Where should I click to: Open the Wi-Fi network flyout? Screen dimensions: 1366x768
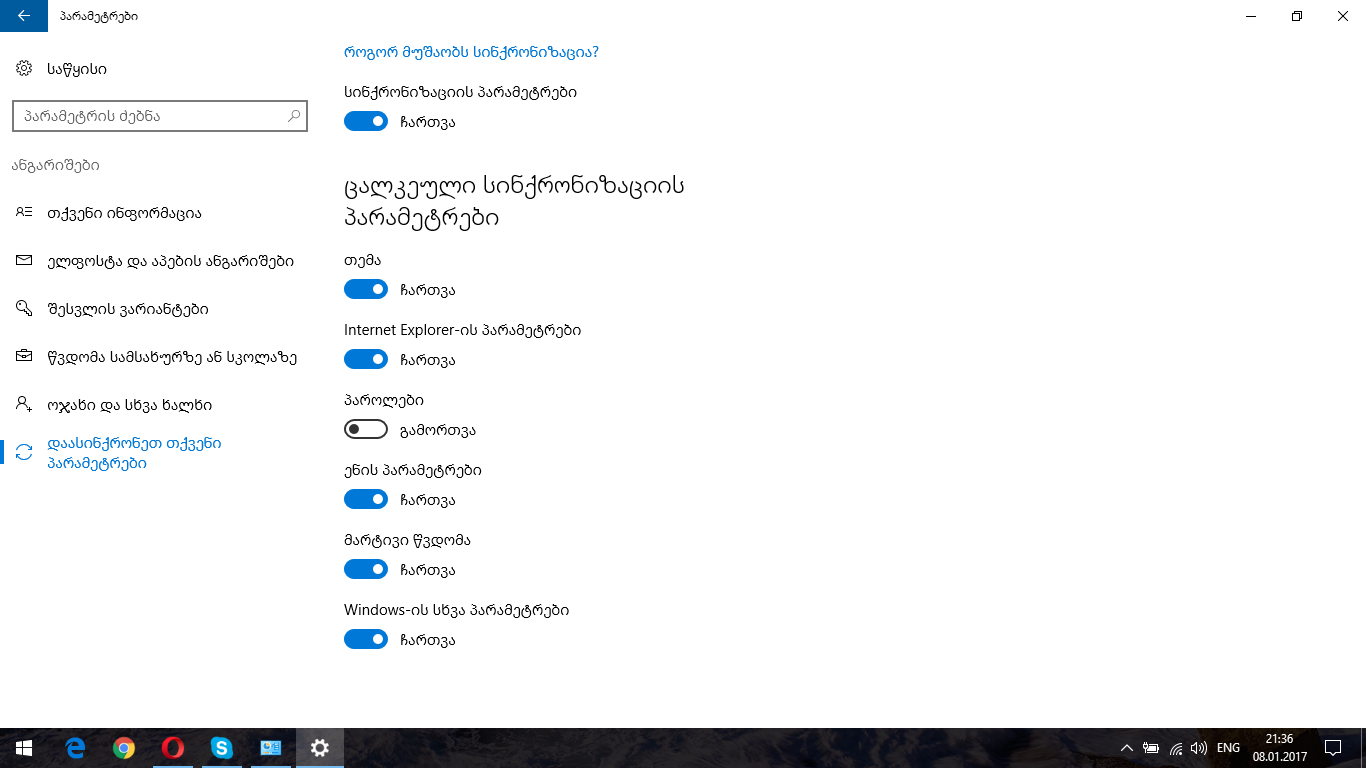pyautogui.click(x=1176, y=748)
